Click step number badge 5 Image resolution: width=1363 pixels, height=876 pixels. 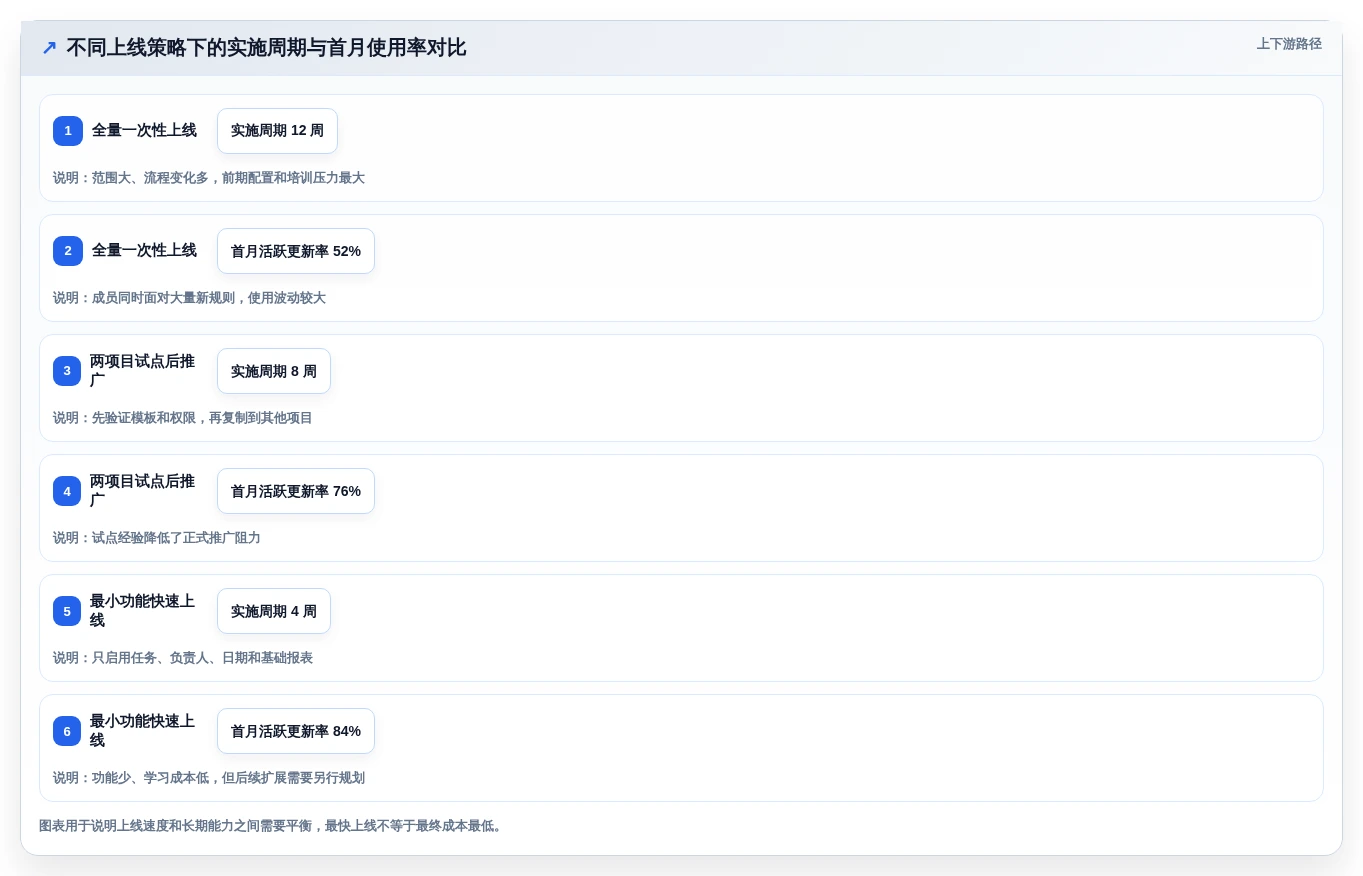67,611
